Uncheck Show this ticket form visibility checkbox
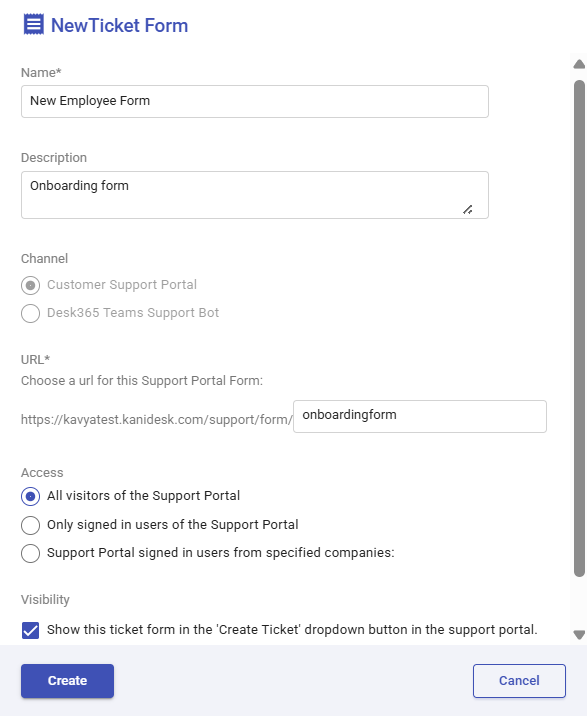Screen dimensions: 587x716 [31, 630]
